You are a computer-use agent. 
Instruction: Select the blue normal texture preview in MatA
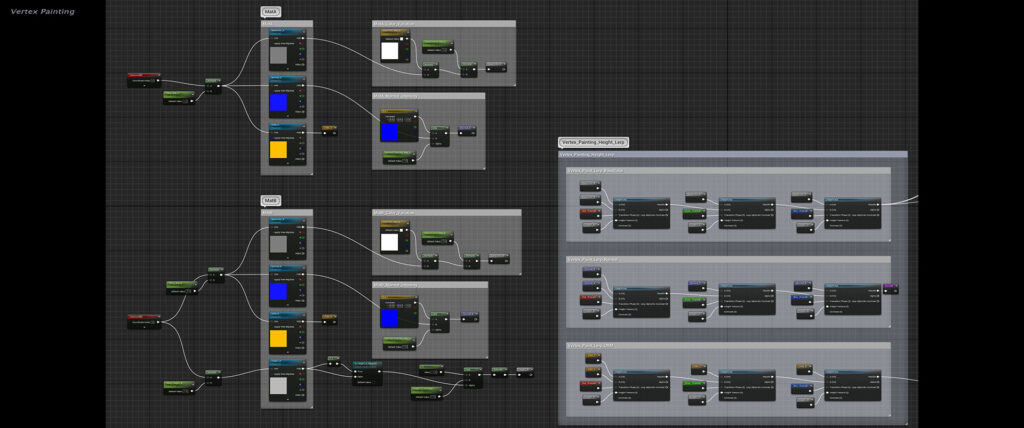tap(278, 102)
